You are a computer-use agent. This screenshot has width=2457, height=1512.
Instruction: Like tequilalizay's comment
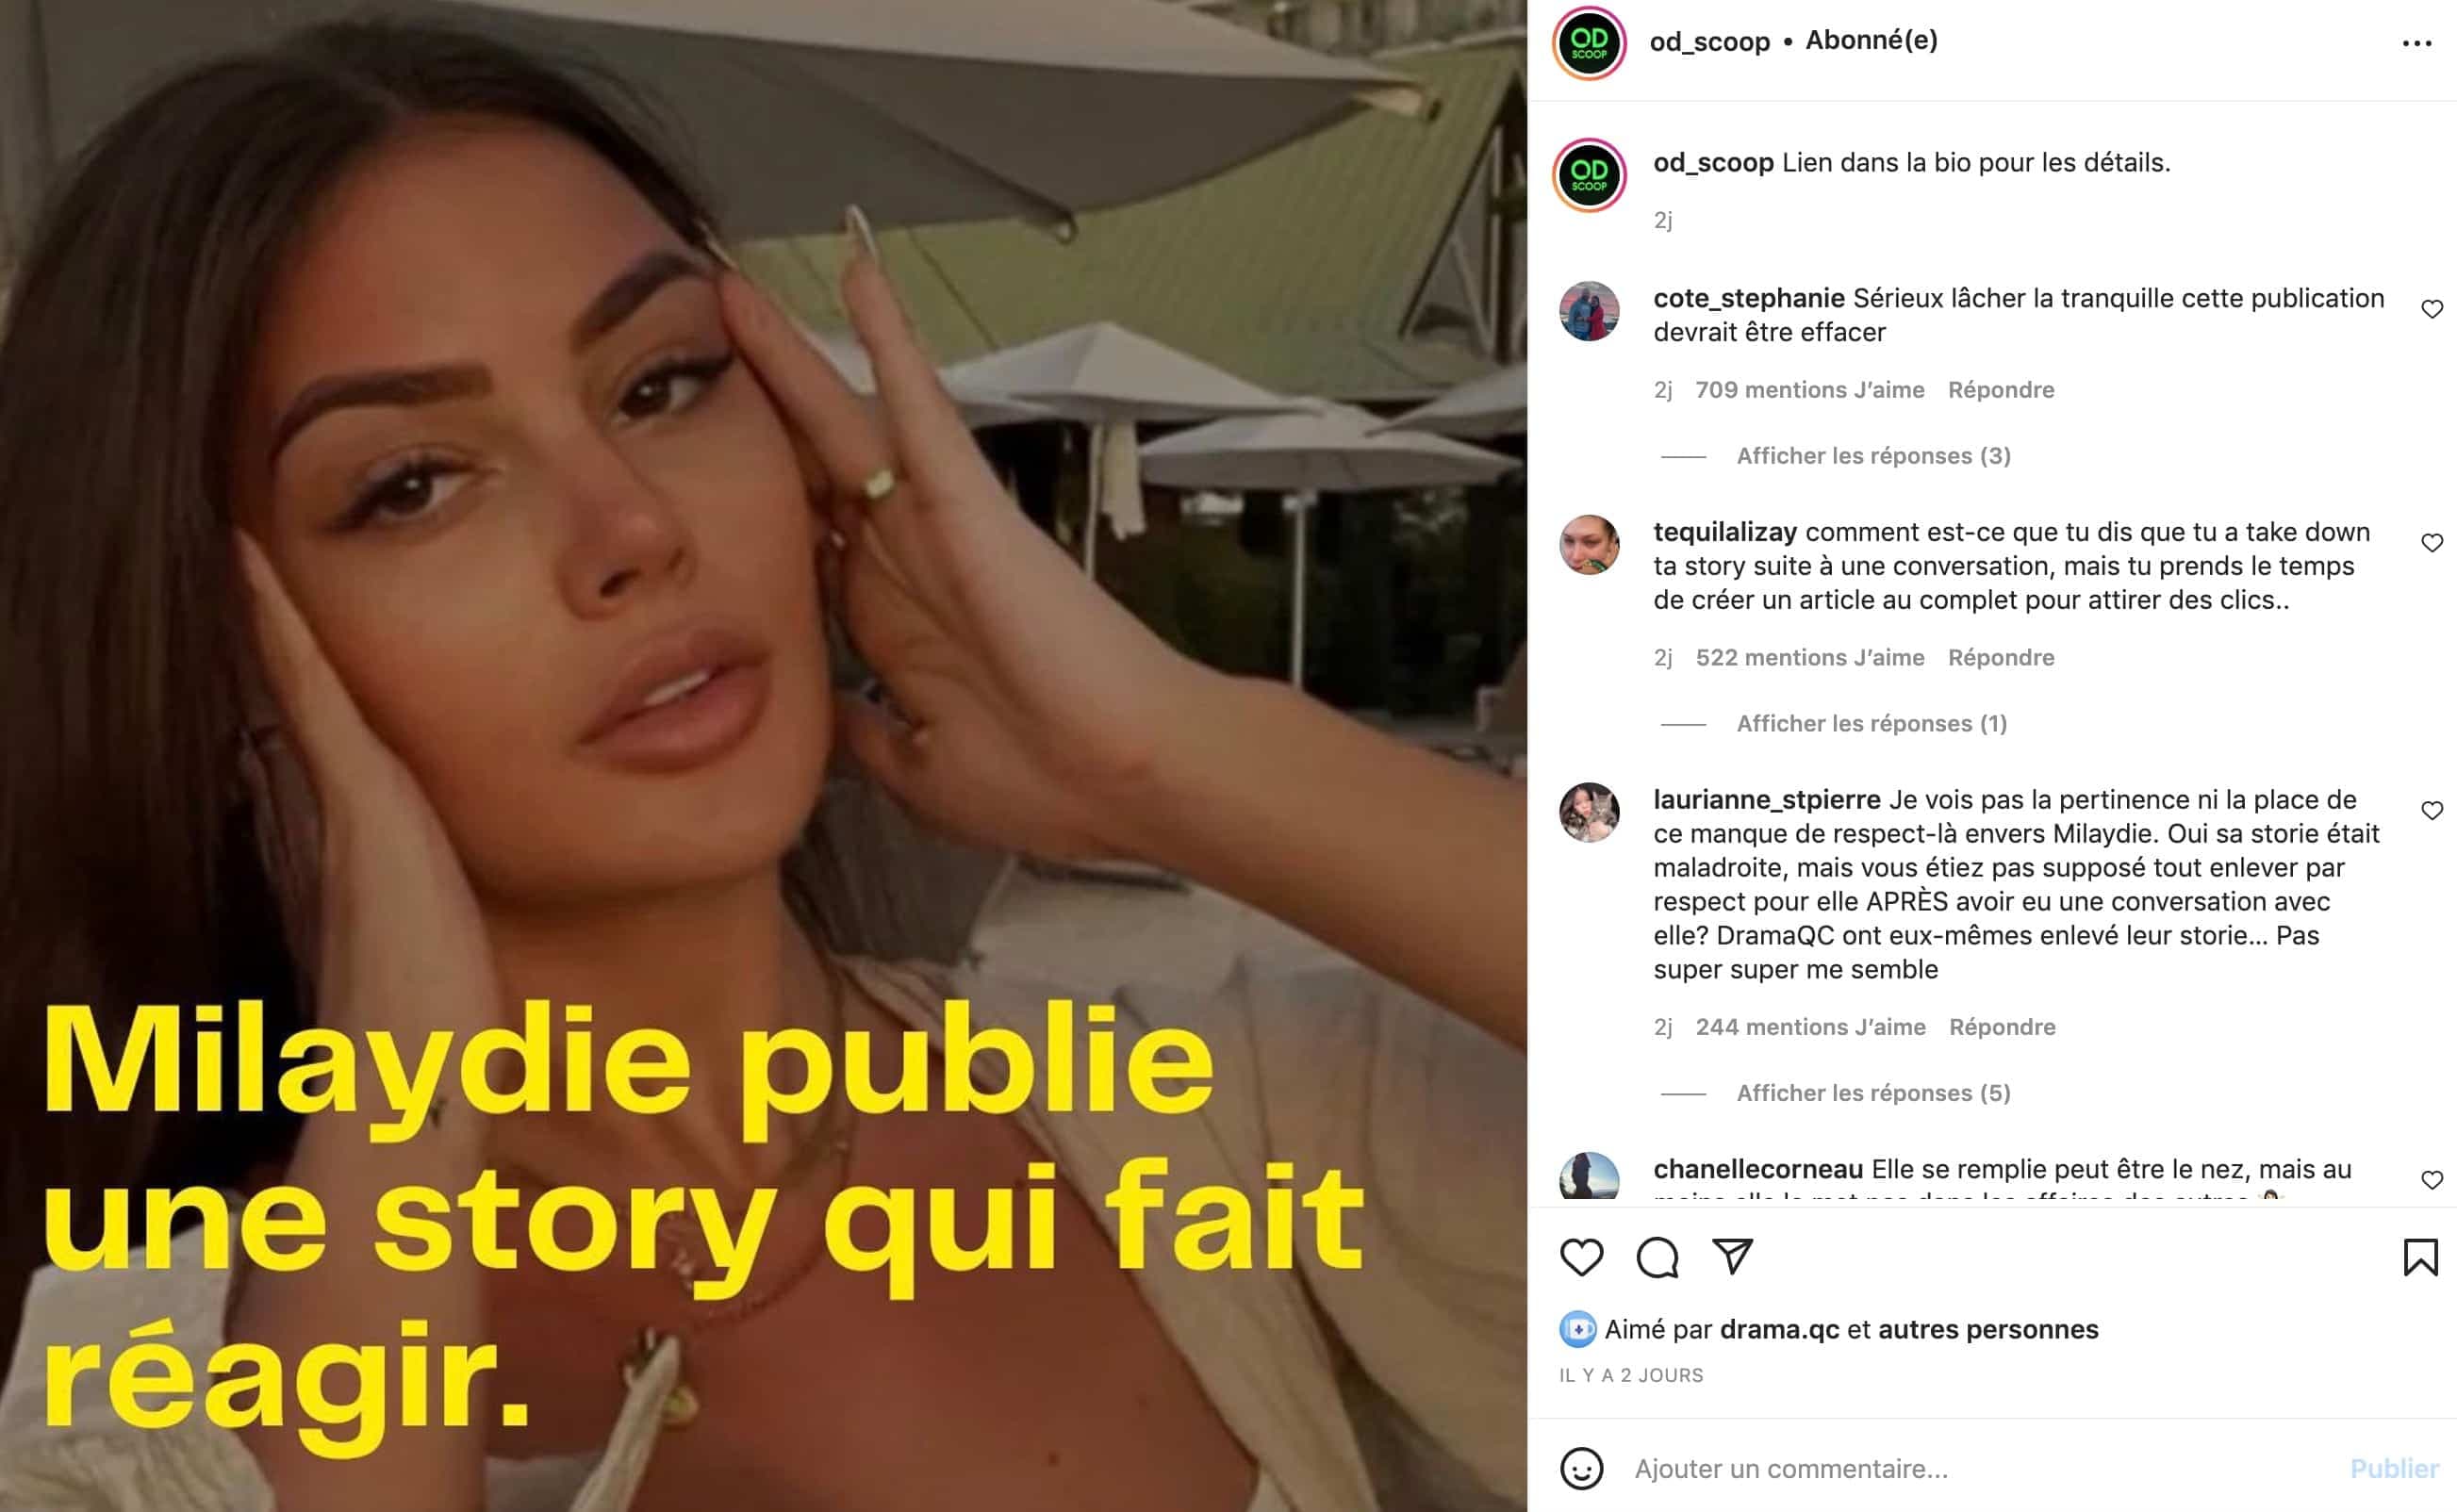click(x=2432, y=543)
